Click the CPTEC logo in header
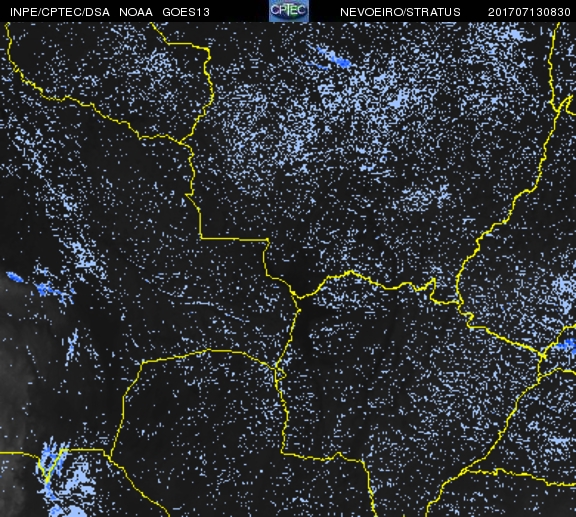Image resolution: width=576 pixels, height=517 pixels. (289, 11)
